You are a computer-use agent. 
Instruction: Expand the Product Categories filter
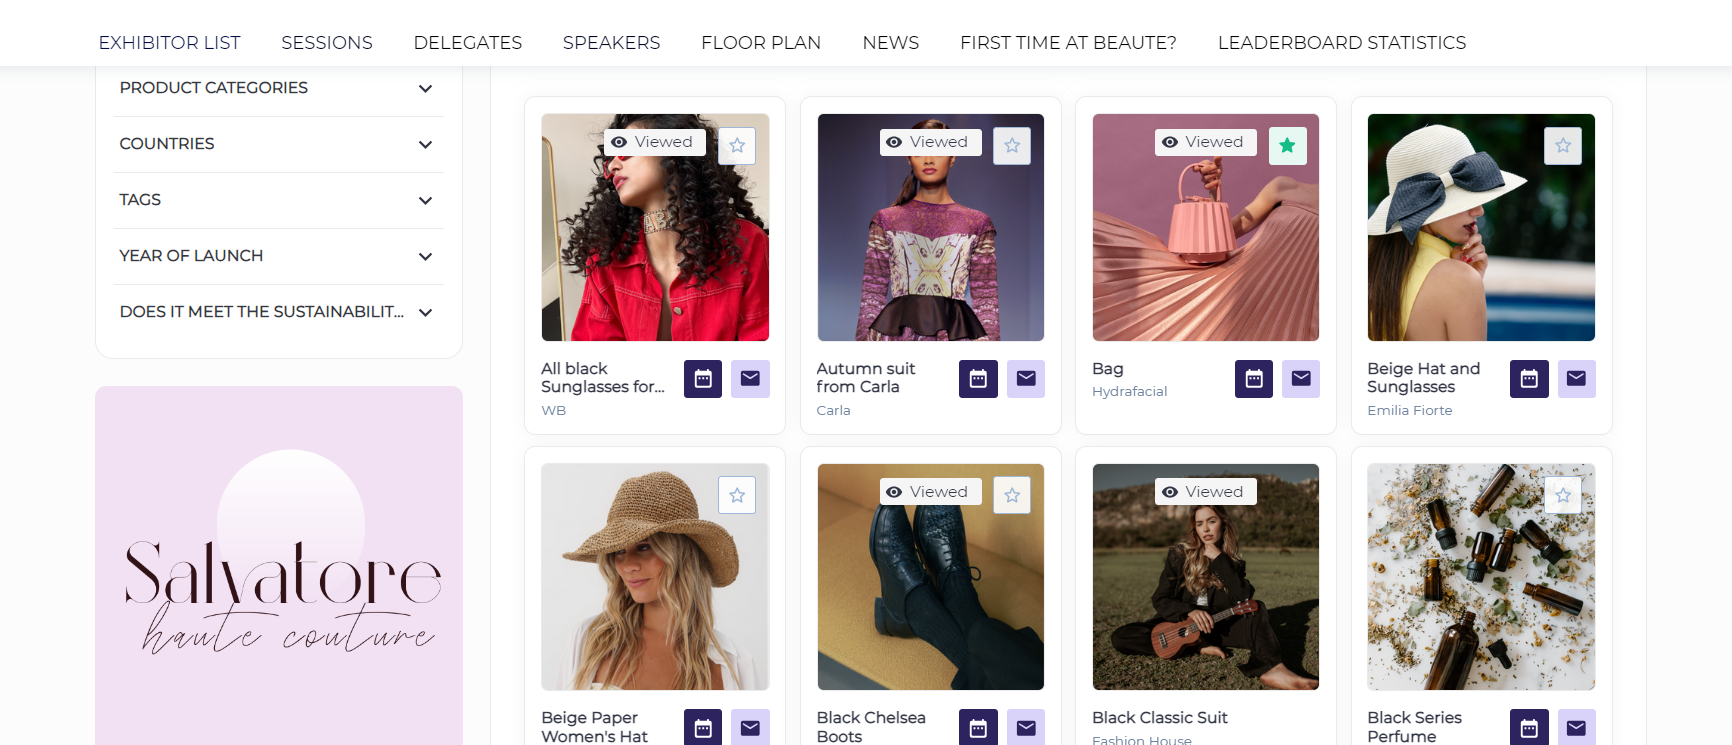pos(278,88)
